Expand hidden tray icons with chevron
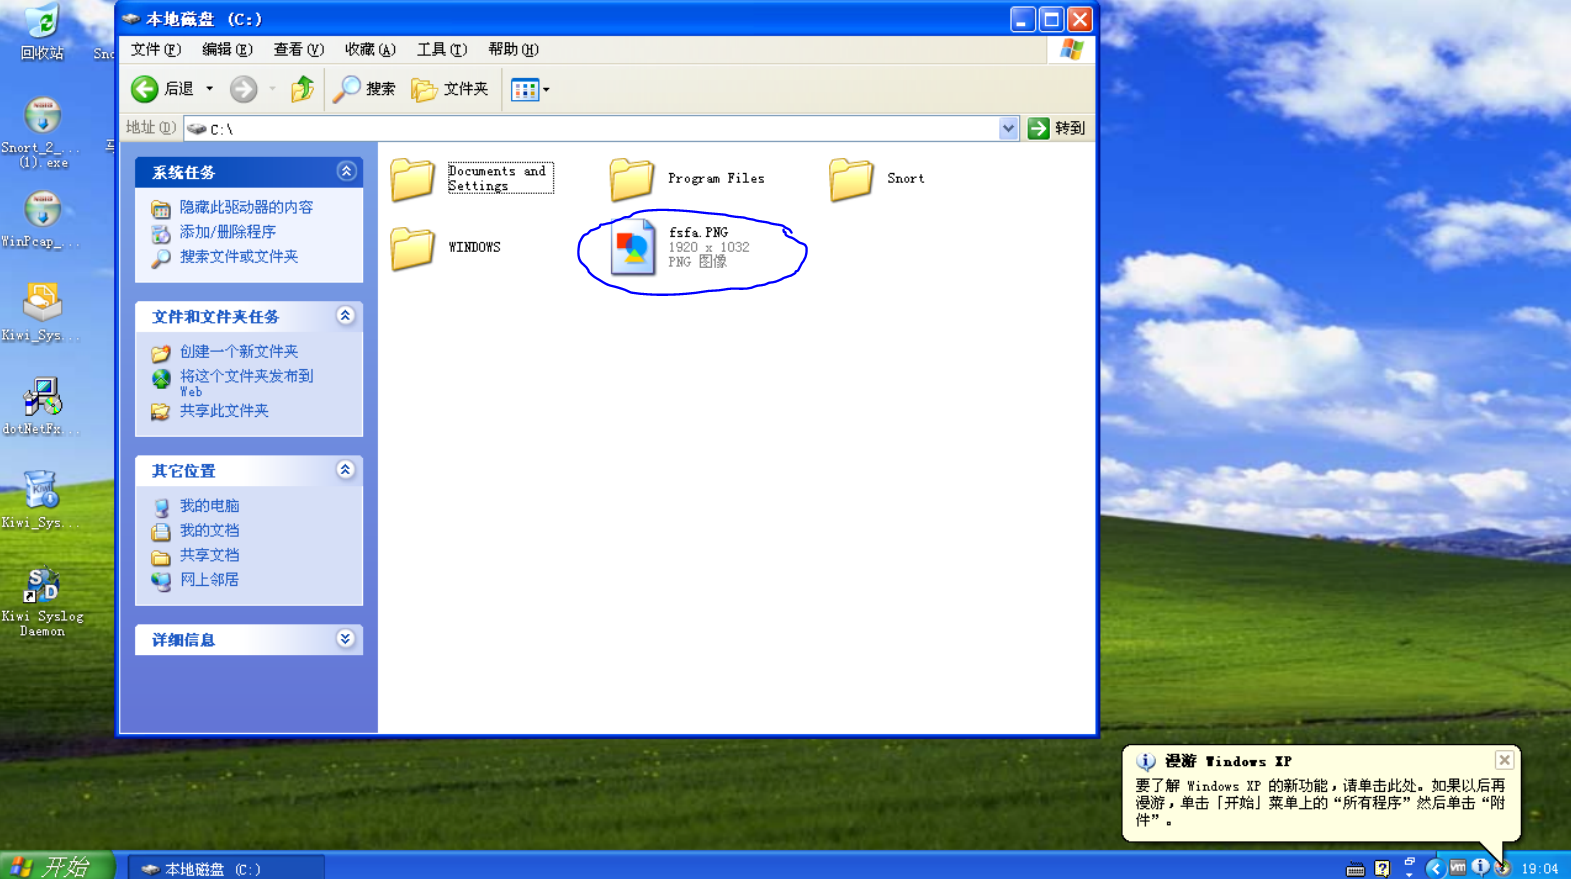This screenshot has height=879, width=1571. (1435, 868)
